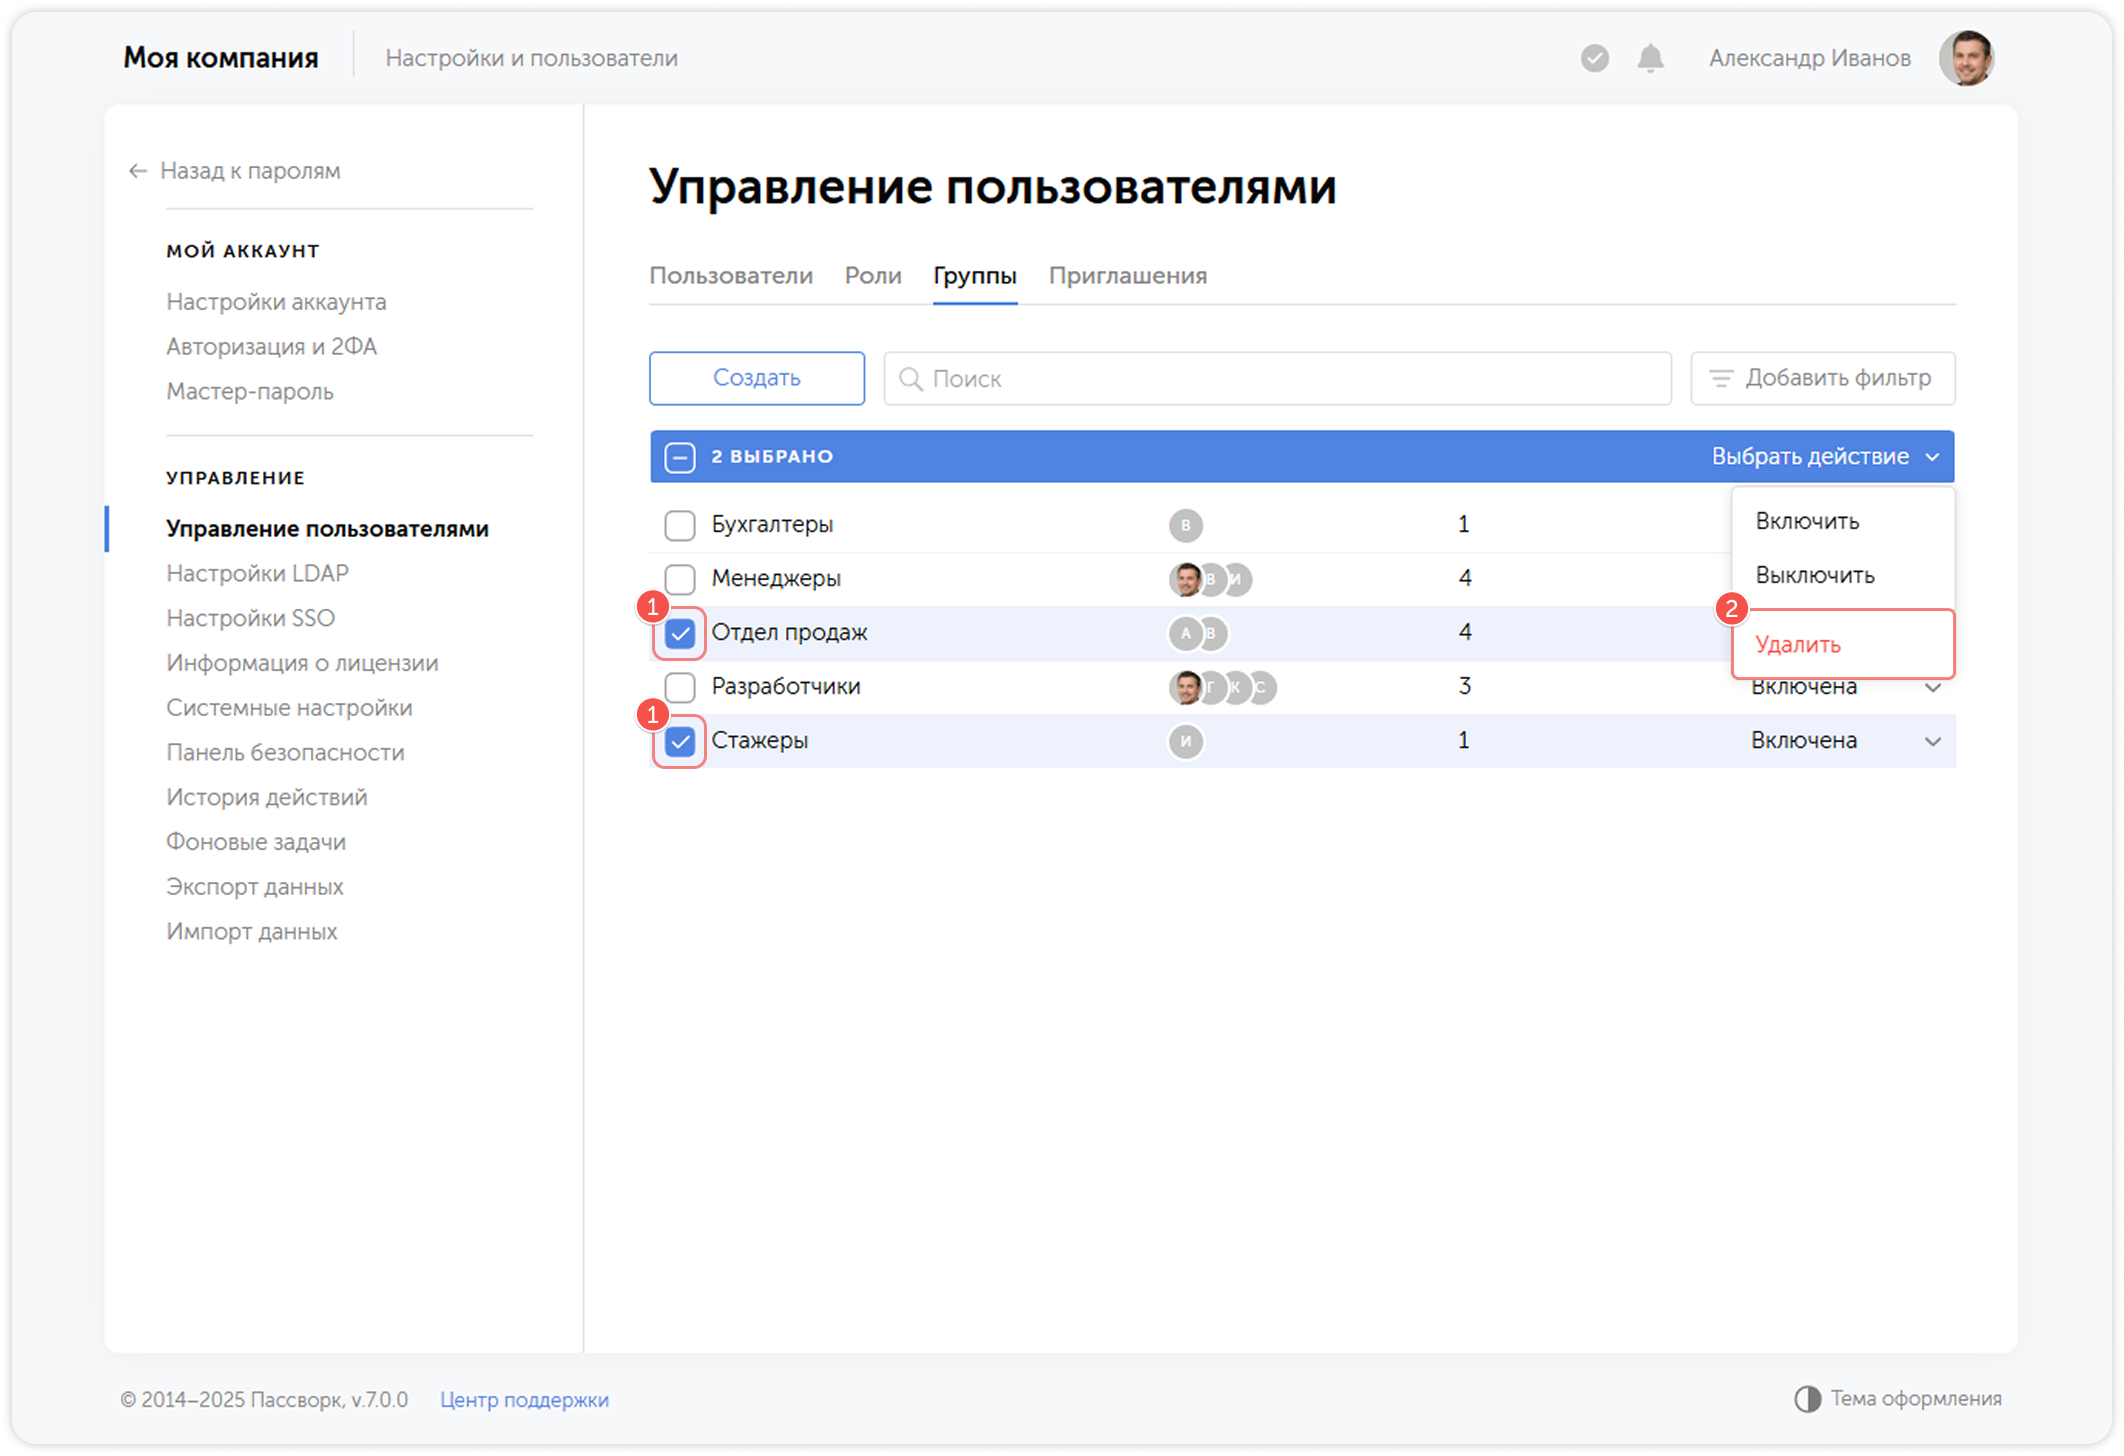The height and width of the screenshot is (1456, 2124).
Task: Open Александр Иванов profile avatar
Action: pos(1966,58)
